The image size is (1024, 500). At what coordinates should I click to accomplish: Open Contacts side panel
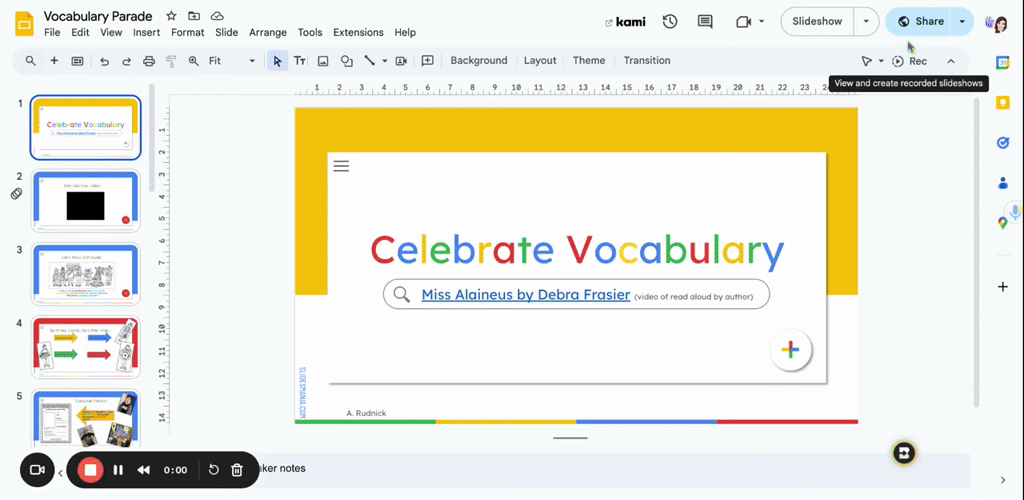pos(1003,183)
